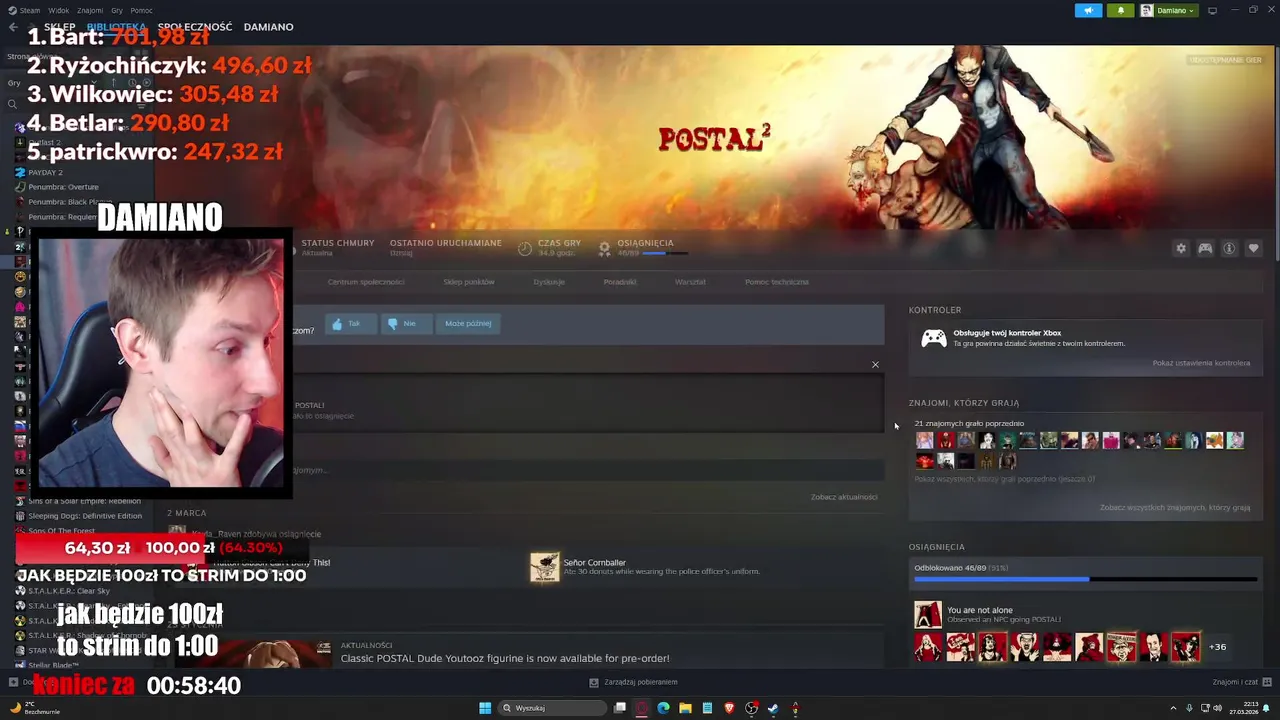Viewport: 1280px width, 720px height.
Task: Open Windows Start button
Action: tap(485, 708)
